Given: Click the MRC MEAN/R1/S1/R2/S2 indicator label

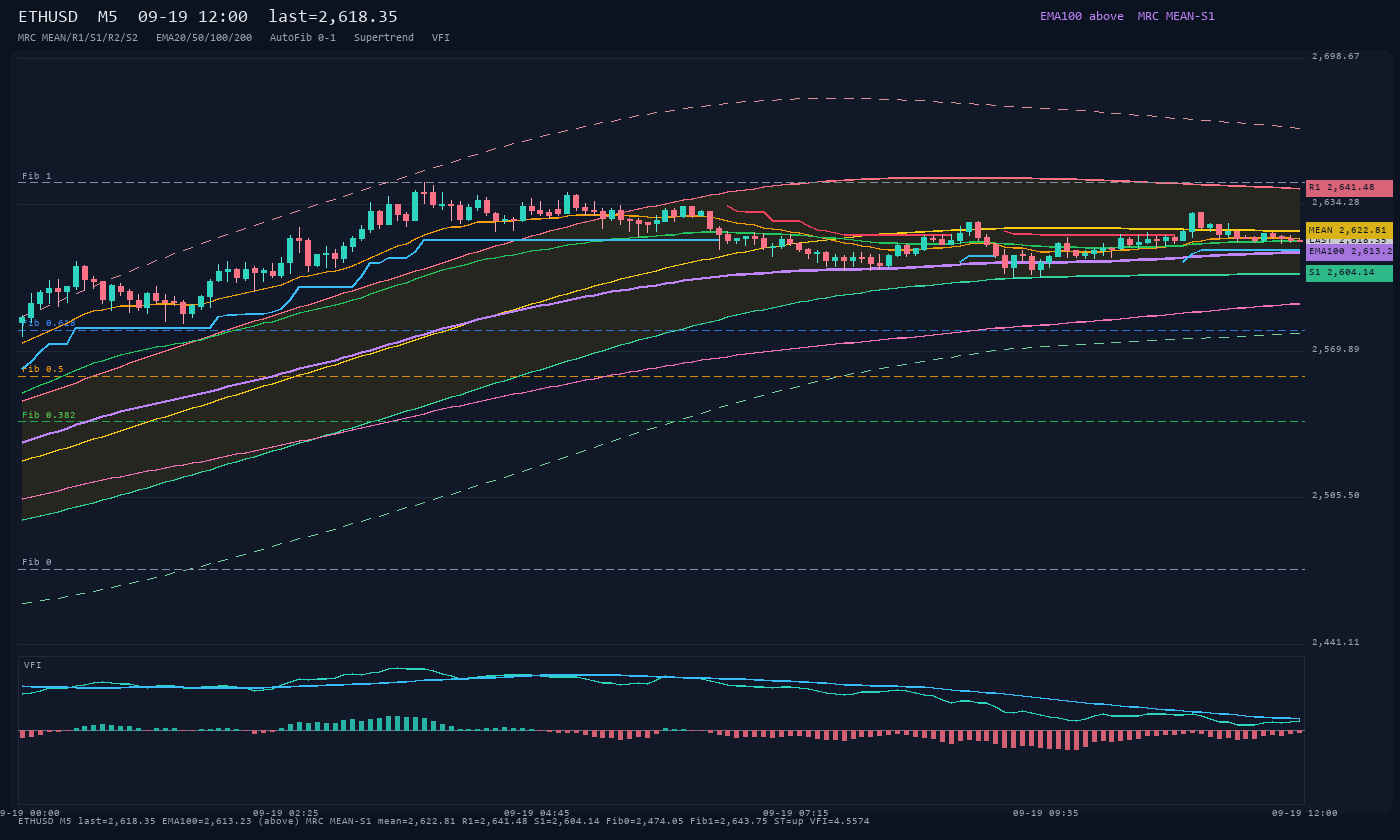Looking at the screenshot, I should coord(78,38).
